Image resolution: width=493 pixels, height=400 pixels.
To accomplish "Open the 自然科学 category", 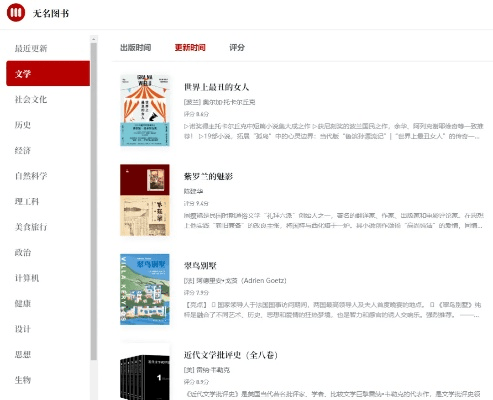I will pos(31,176).
